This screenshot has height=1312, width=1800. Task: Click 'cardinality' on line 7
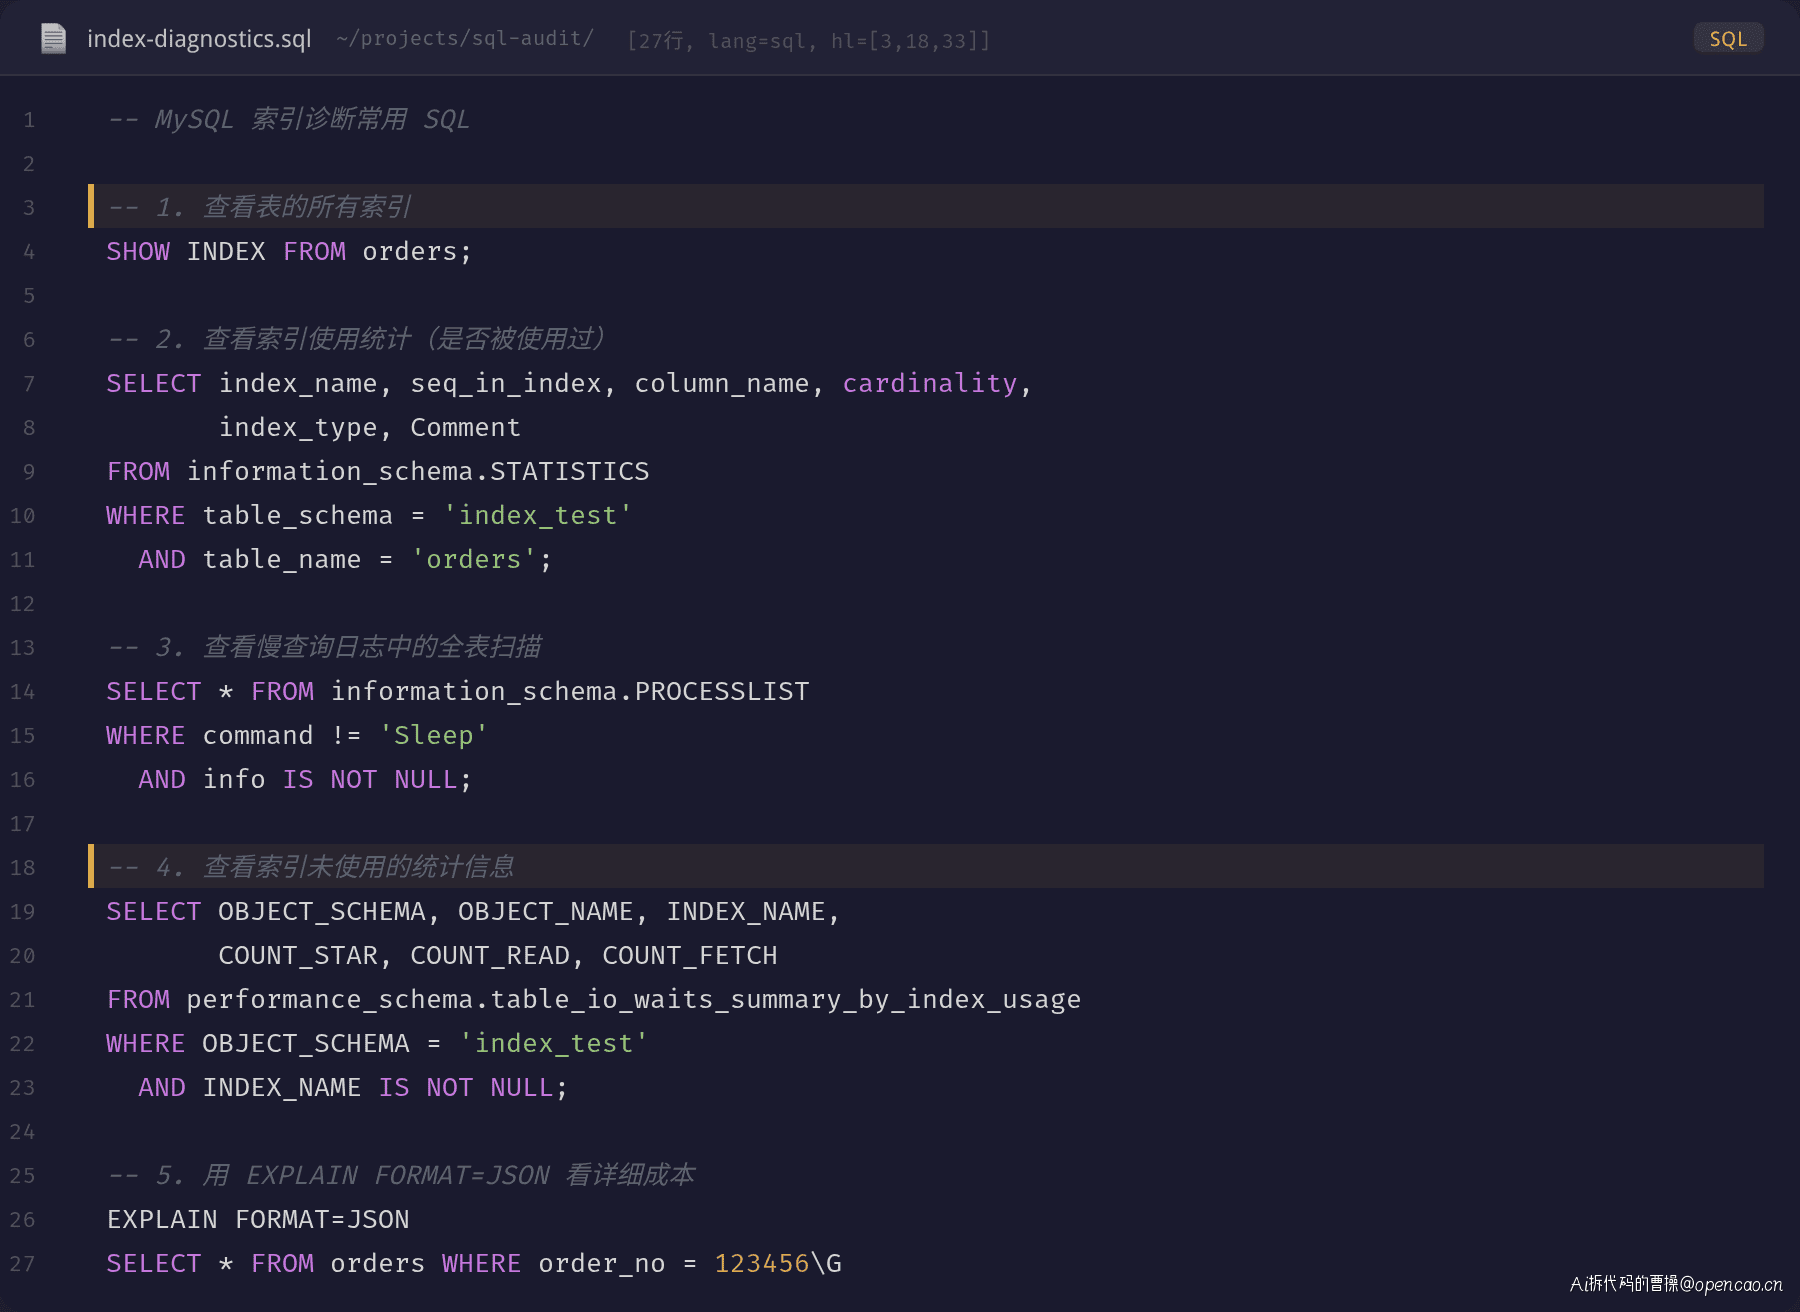tap(930, 383)
